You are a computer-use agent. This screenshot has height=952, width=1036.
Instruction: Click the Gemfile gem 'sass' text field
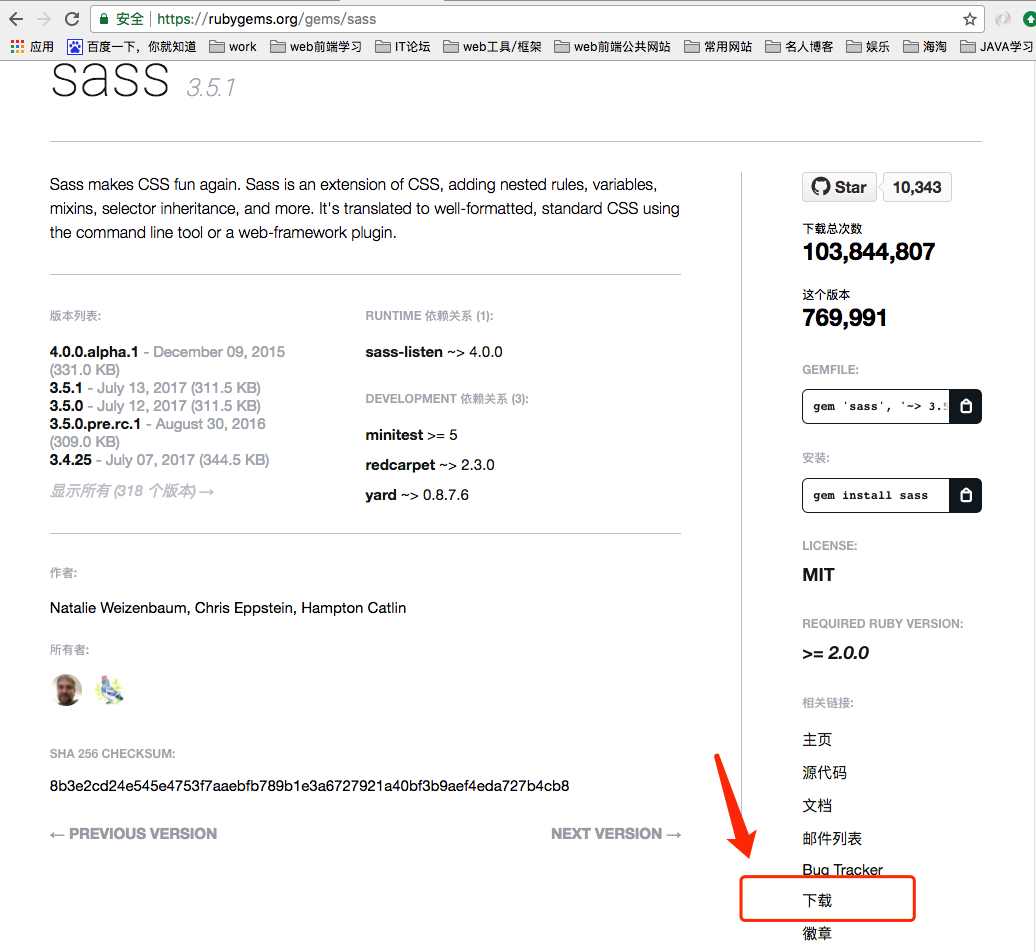pos(875,406)
